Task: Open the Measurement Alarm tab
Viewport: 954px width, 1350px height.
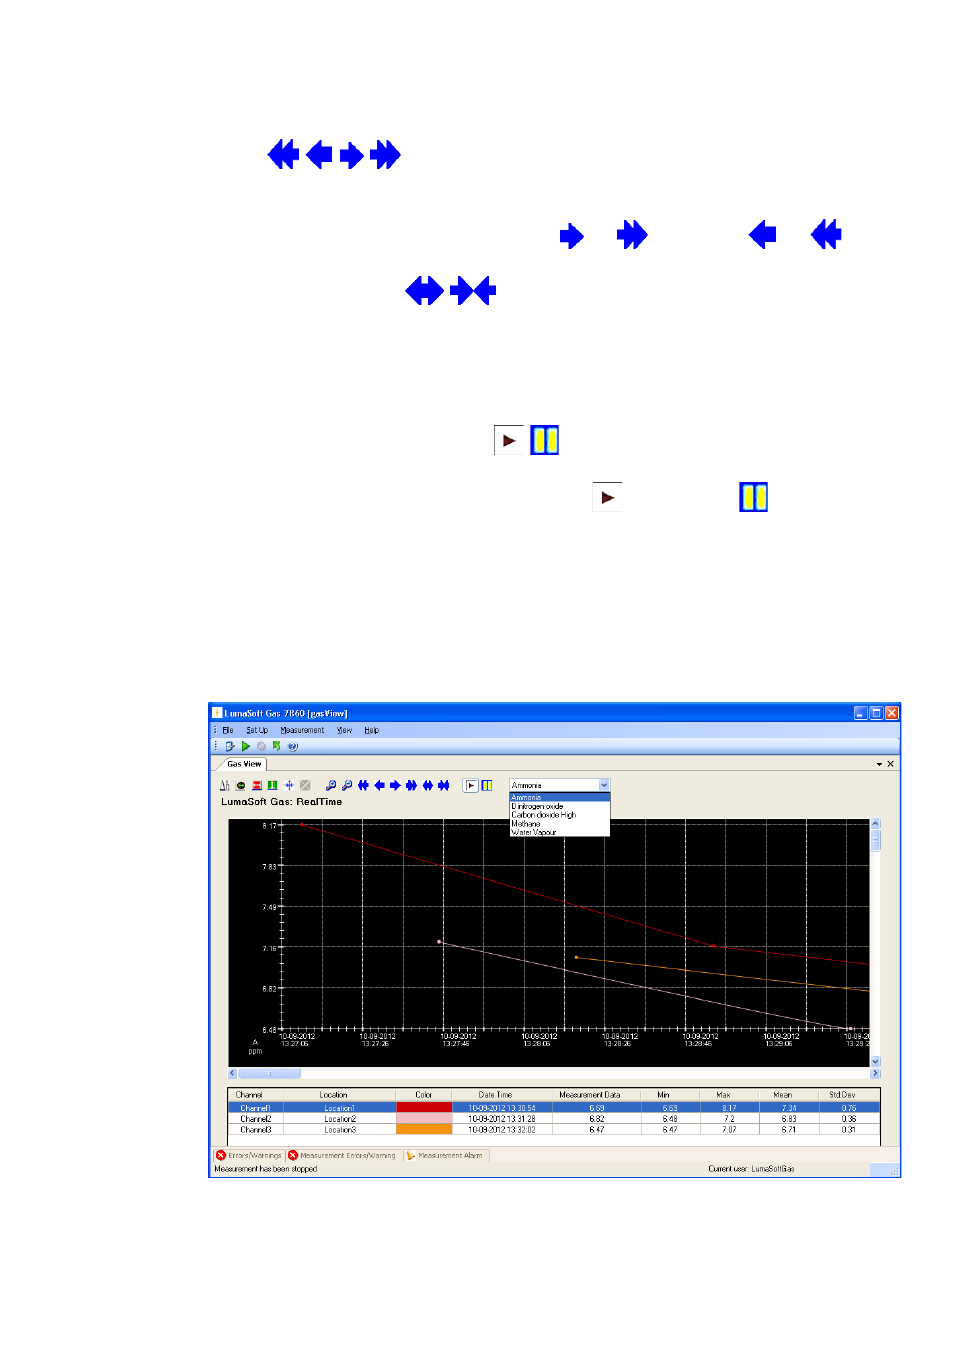Action: pos(445,1155)
